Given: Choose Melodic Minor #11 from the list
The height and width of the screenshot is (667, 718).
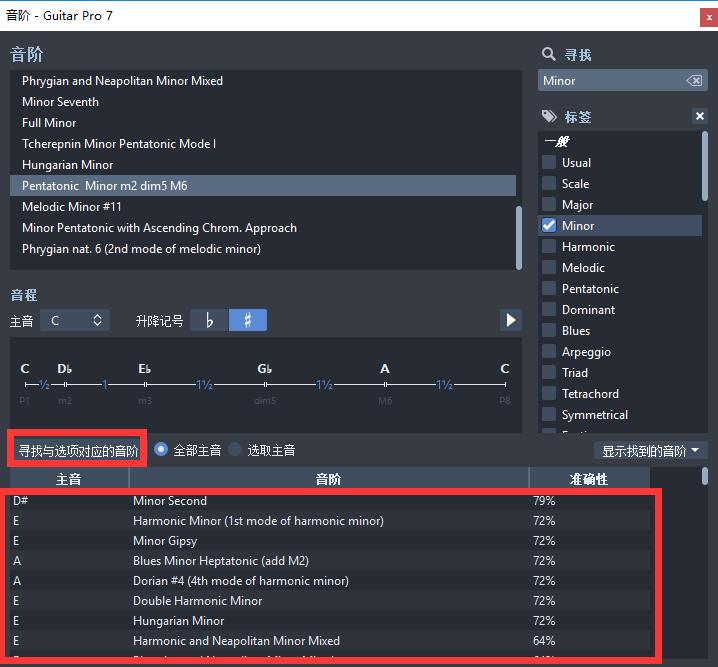Looking at the screenshot, I should [x=72, y=207].
